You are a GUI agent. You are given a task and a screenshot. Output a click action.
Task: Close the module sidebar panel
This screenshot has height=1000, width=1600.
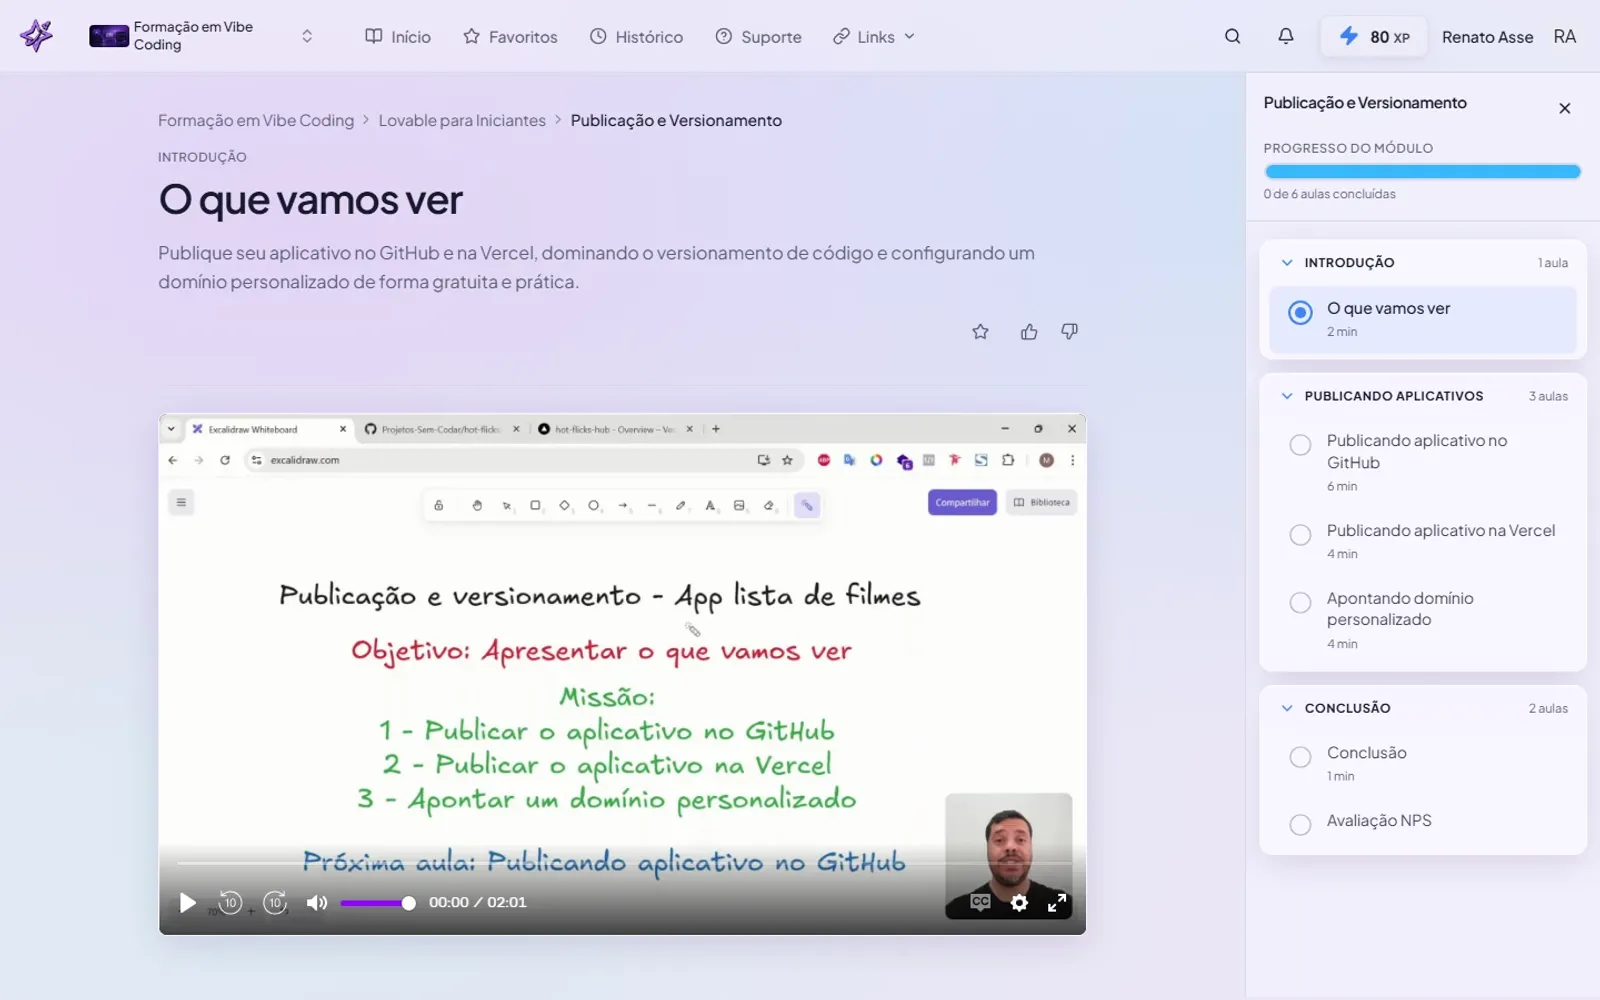tap(1565, 108)
